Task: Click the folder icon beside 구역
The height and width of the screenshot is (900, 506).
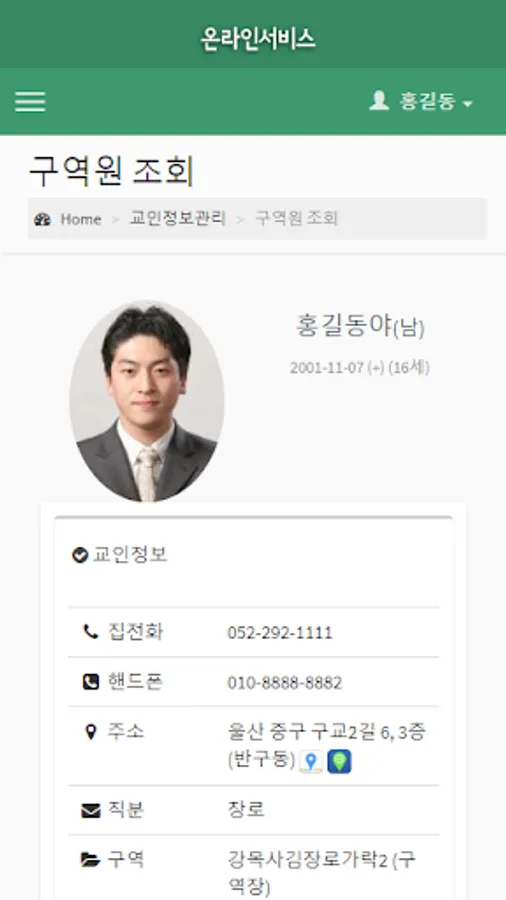Action: pyautogui.click(x=91, y=860)
